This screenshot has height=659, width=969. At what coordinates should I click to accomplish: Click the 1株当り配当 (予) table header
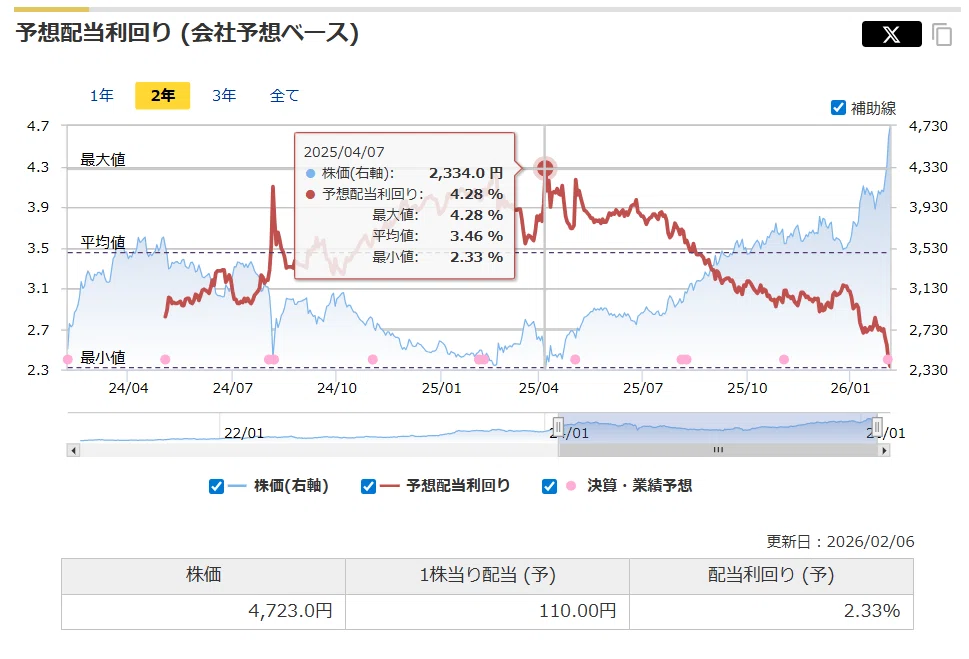pyautogui.click(x=488, y=576)
